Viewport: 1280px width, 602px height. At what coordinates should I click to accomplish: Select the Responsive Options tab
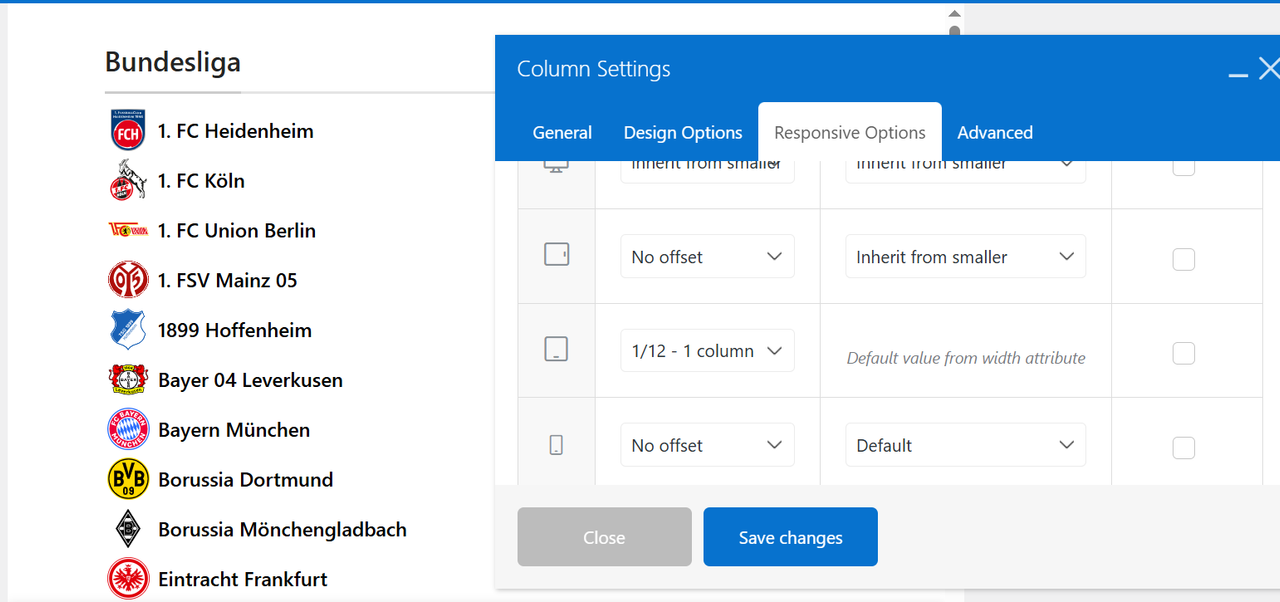pos(850,132)
